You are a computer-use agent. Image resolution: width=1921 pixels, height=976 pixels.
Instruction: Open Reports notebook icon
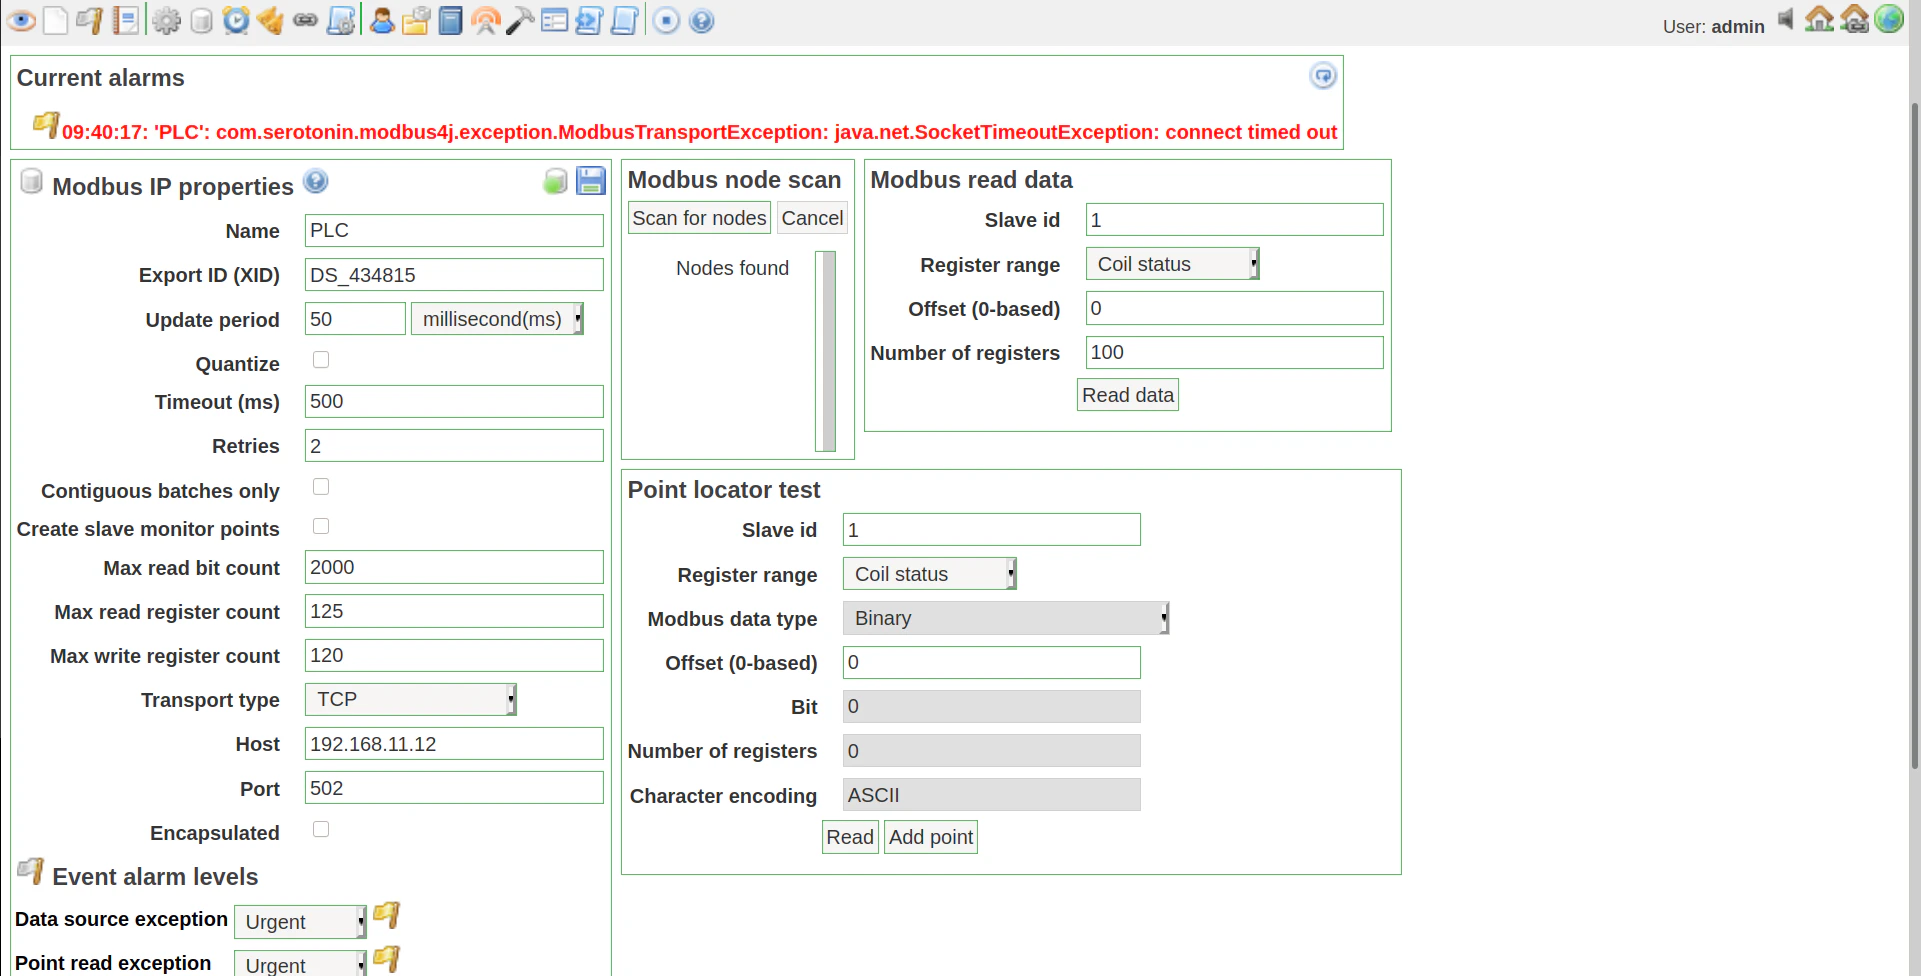click(x=126, y=20)
